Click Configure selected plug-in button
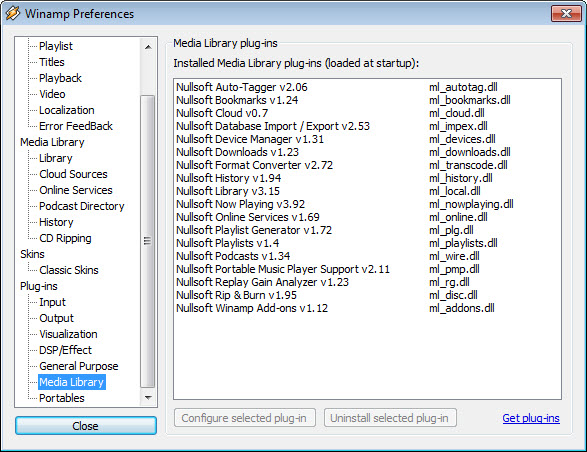This screenshot has height=452, width=587. pos(244,418)
